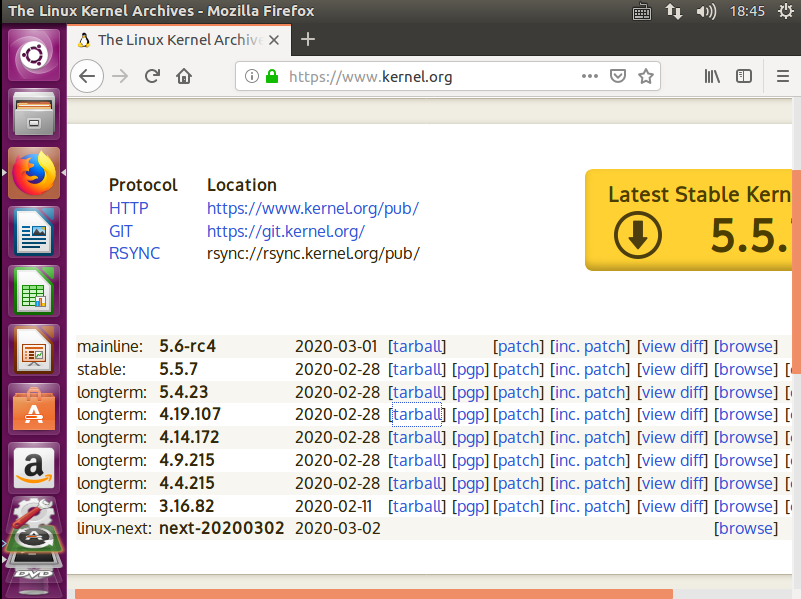Launch LibreOffice Calc from dock
Image resolution: width=801 pixels, height=599 pixels.
(x=34, y=291)
